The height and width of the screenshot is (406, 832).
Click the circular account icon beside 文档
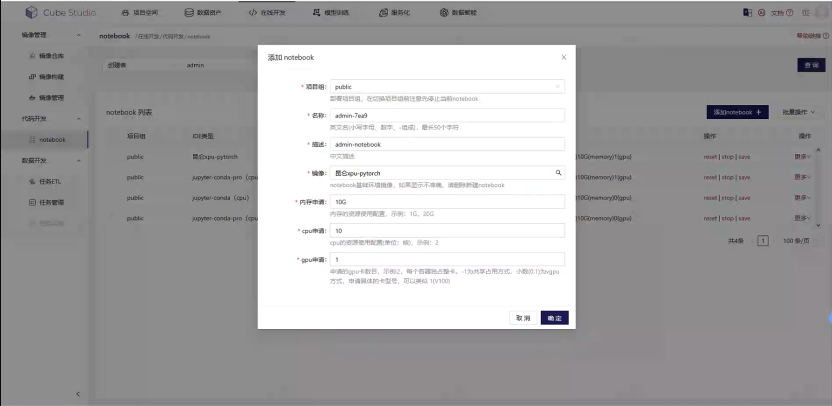(x=762, y=13)
